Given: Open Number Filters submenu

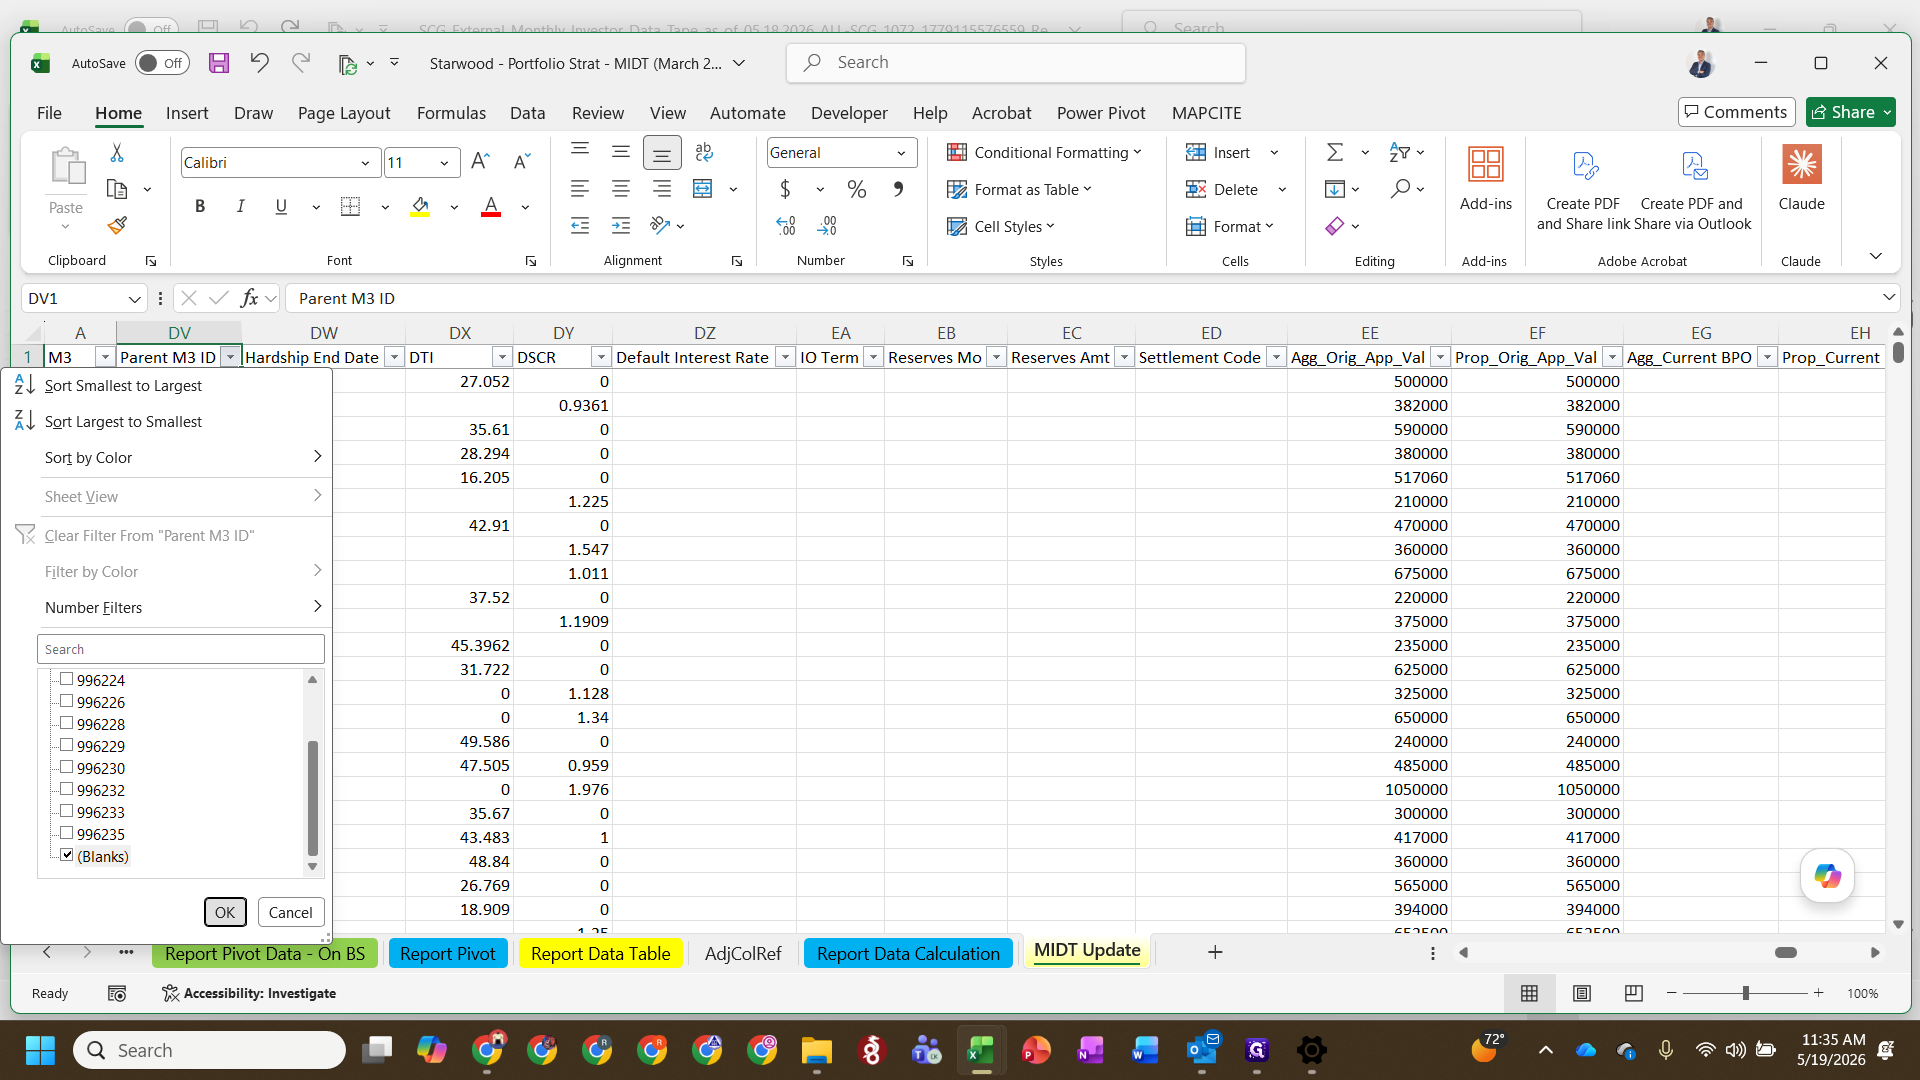Looking at the screenshot, I should click(x=180, y=607).
